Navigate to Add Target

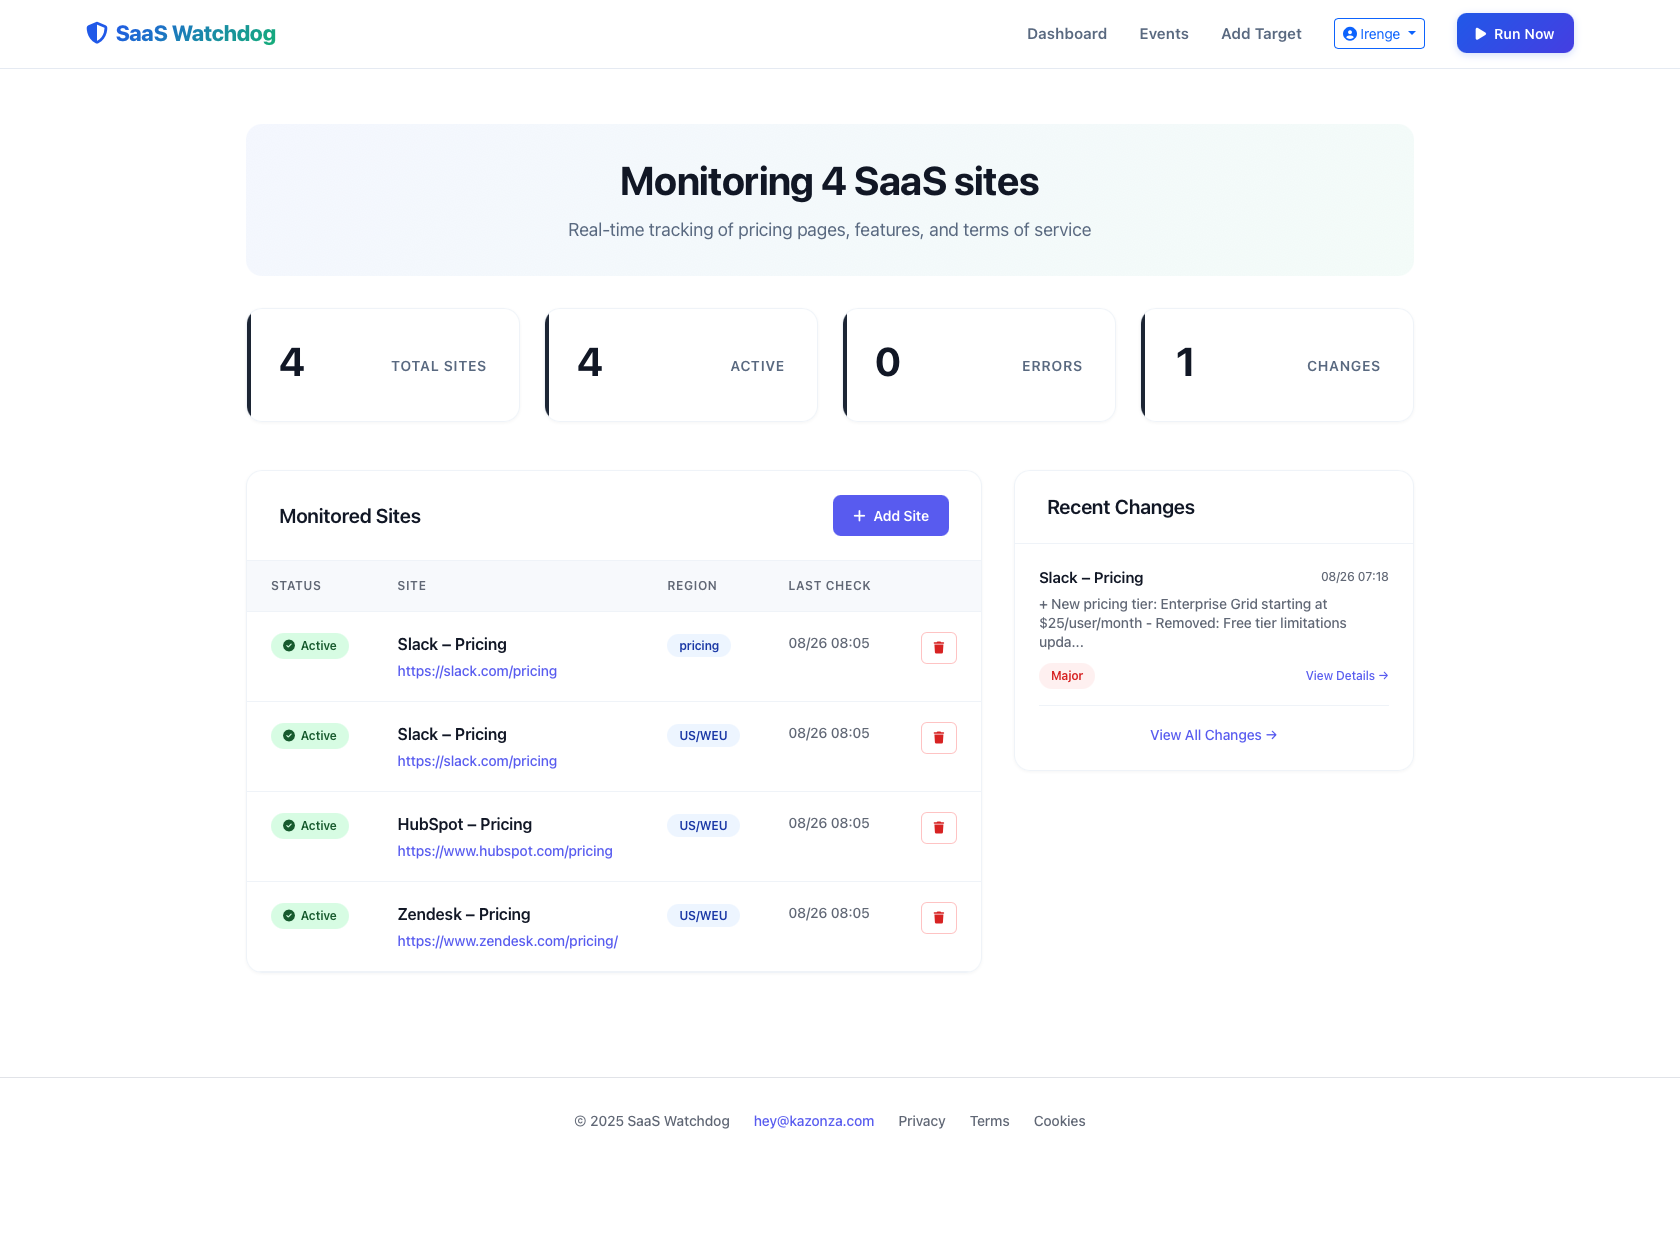pyautogui.click(x=1260, y=34)
